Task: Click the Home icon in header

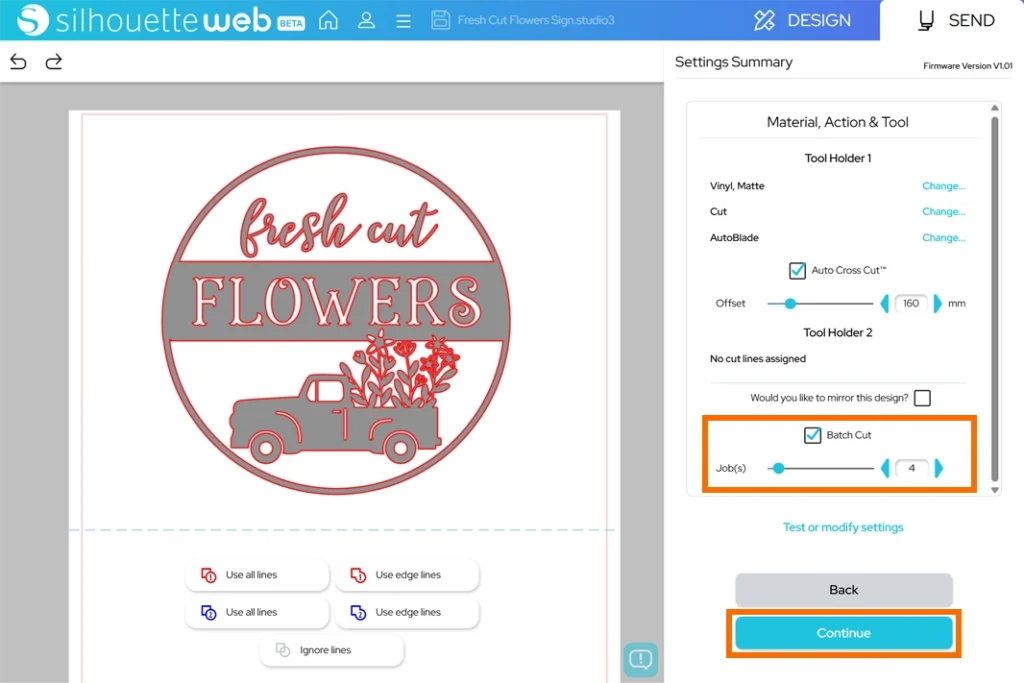Action: pos(328,20)
